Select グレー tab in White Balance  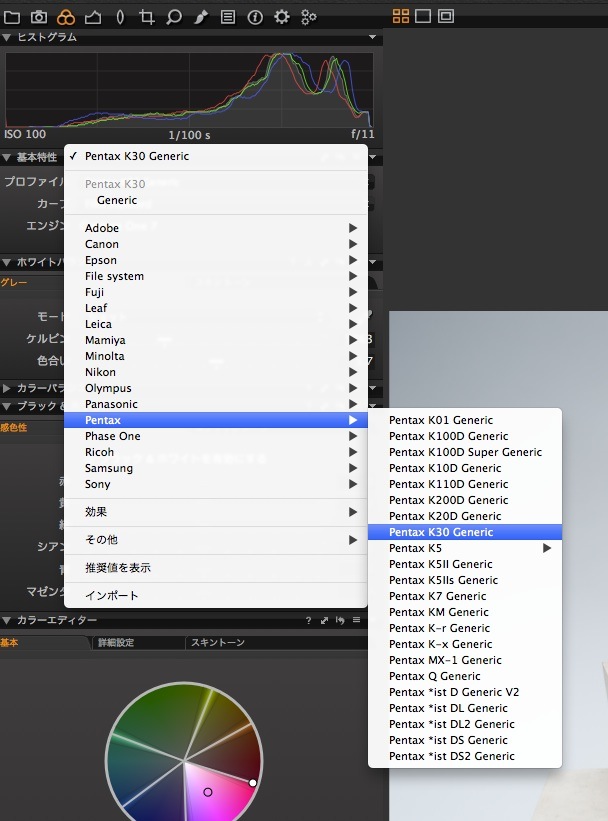point(14,283)
